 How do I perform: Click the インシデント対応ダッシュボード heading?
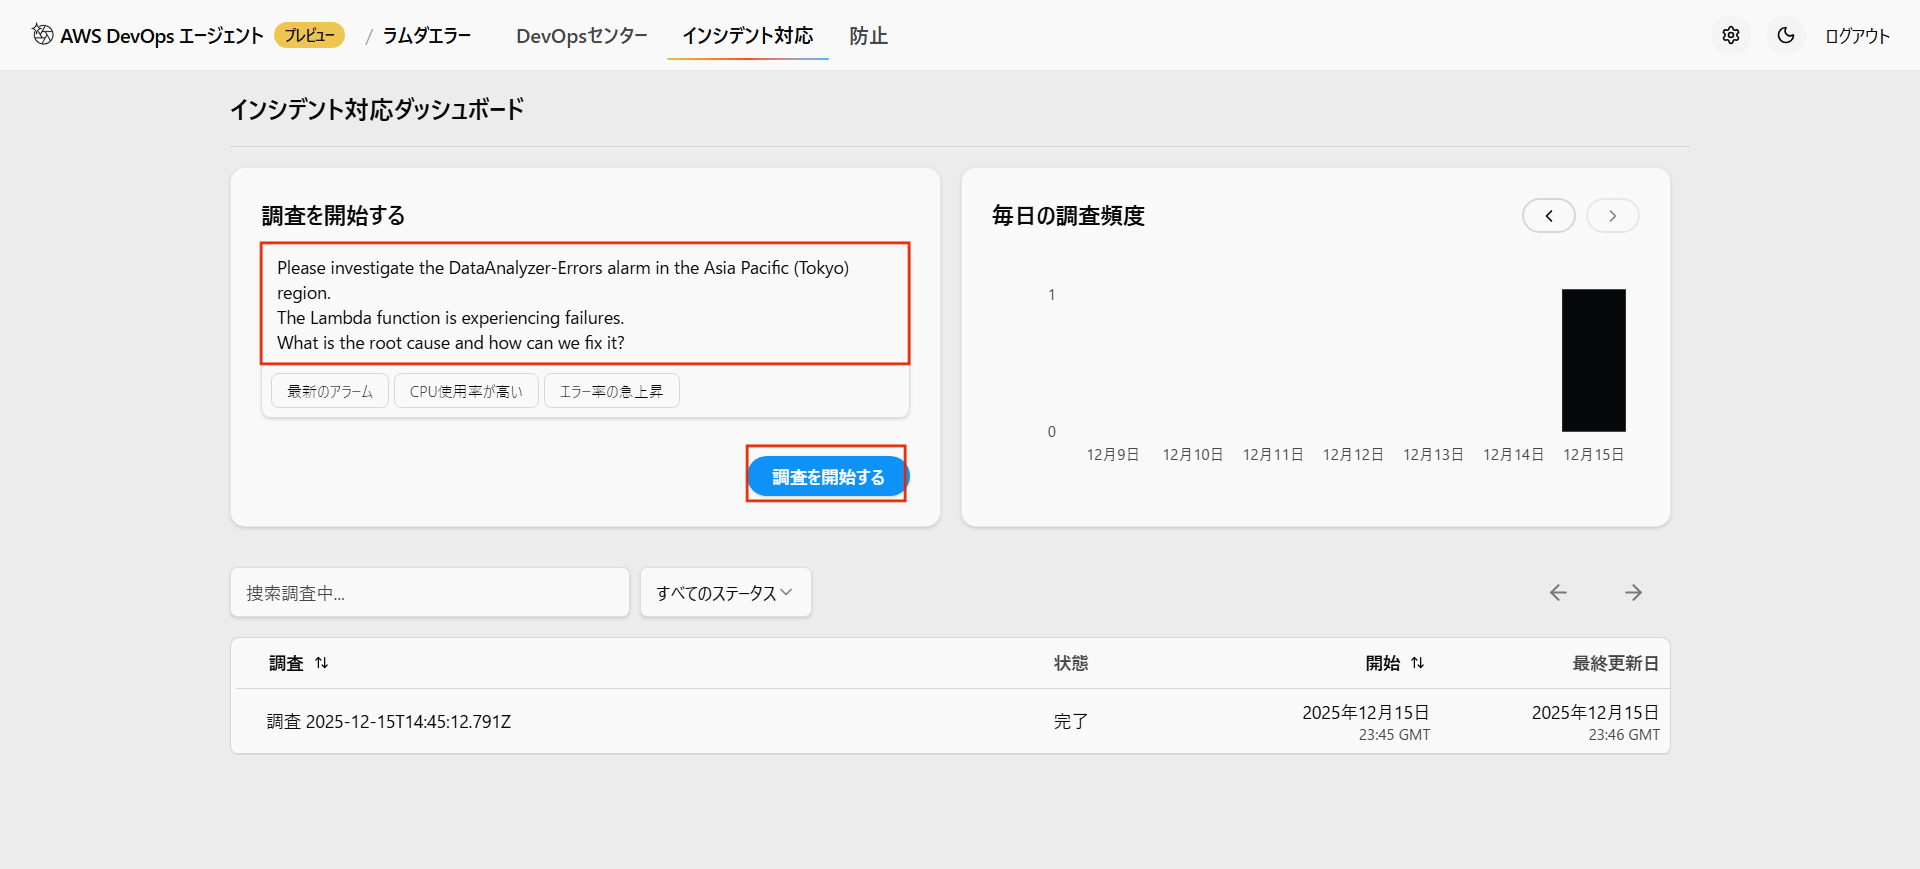pyautogui.click(x=377, y=109)
